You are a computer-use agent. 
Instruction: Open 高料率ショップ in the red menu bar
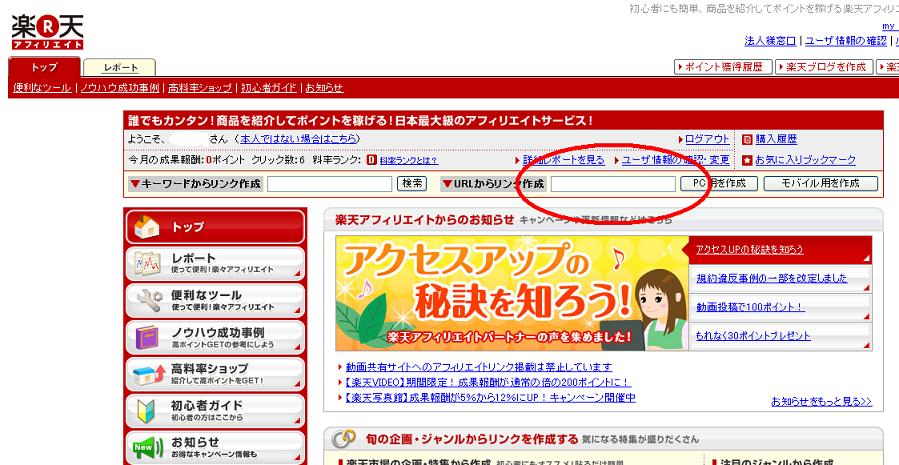[x=200, y=88]
